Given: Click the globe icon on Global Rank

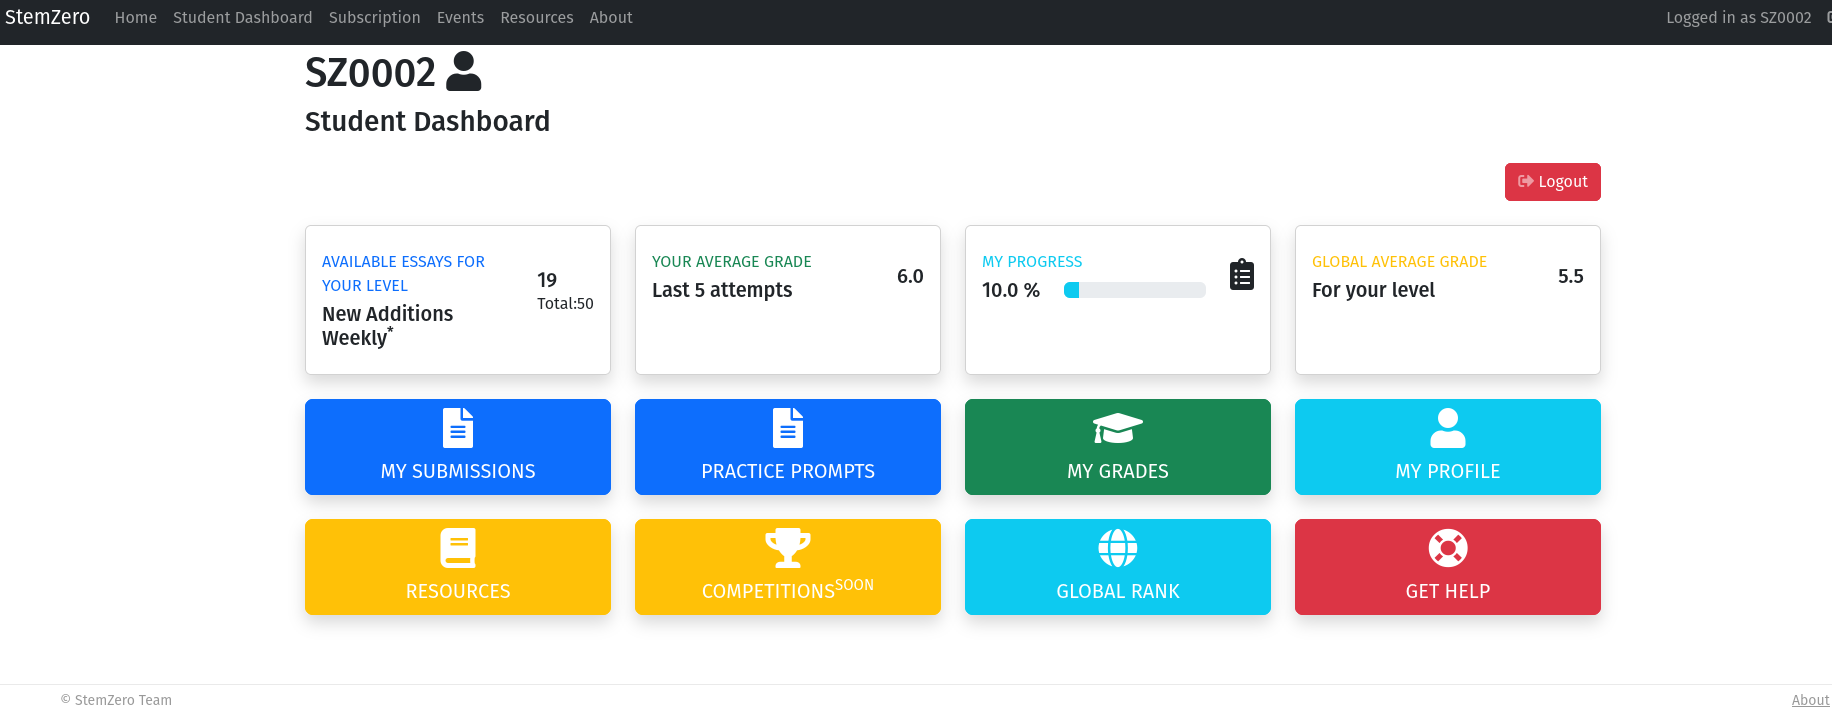Looking at the screenshot, I should (1118, 548).
